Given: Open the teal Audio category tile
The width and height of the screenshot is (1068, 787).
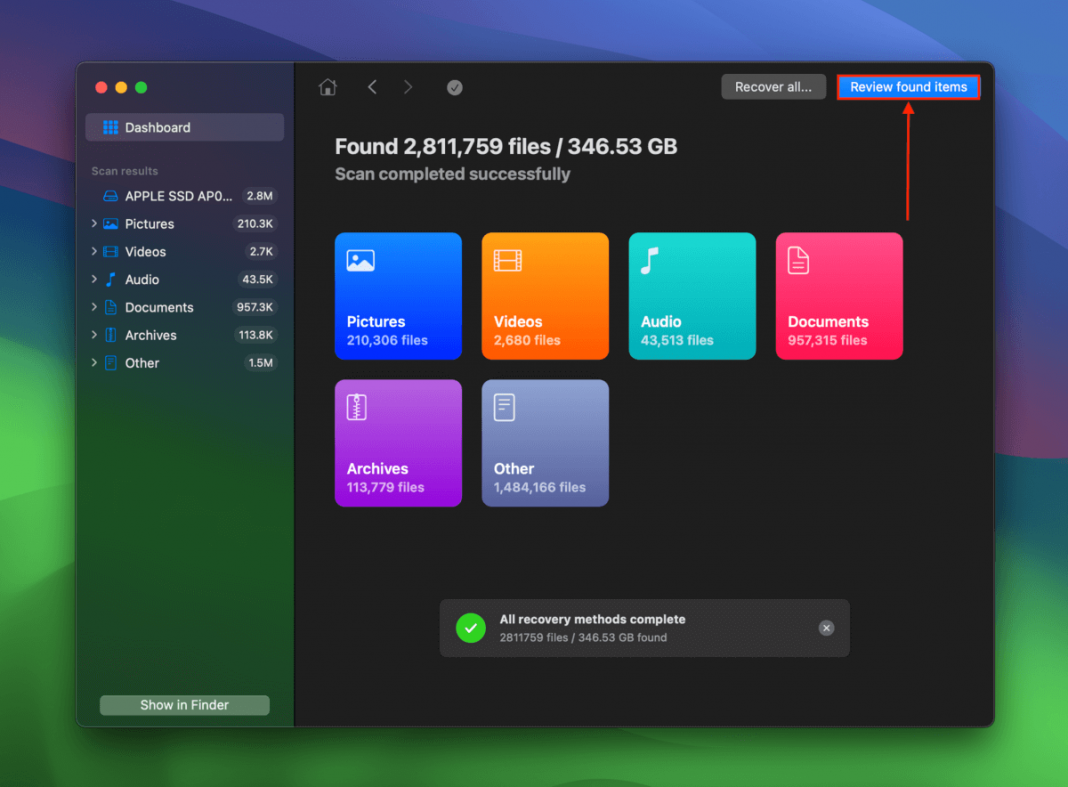Looking at the screenshot, I should (x=692, y=296).
